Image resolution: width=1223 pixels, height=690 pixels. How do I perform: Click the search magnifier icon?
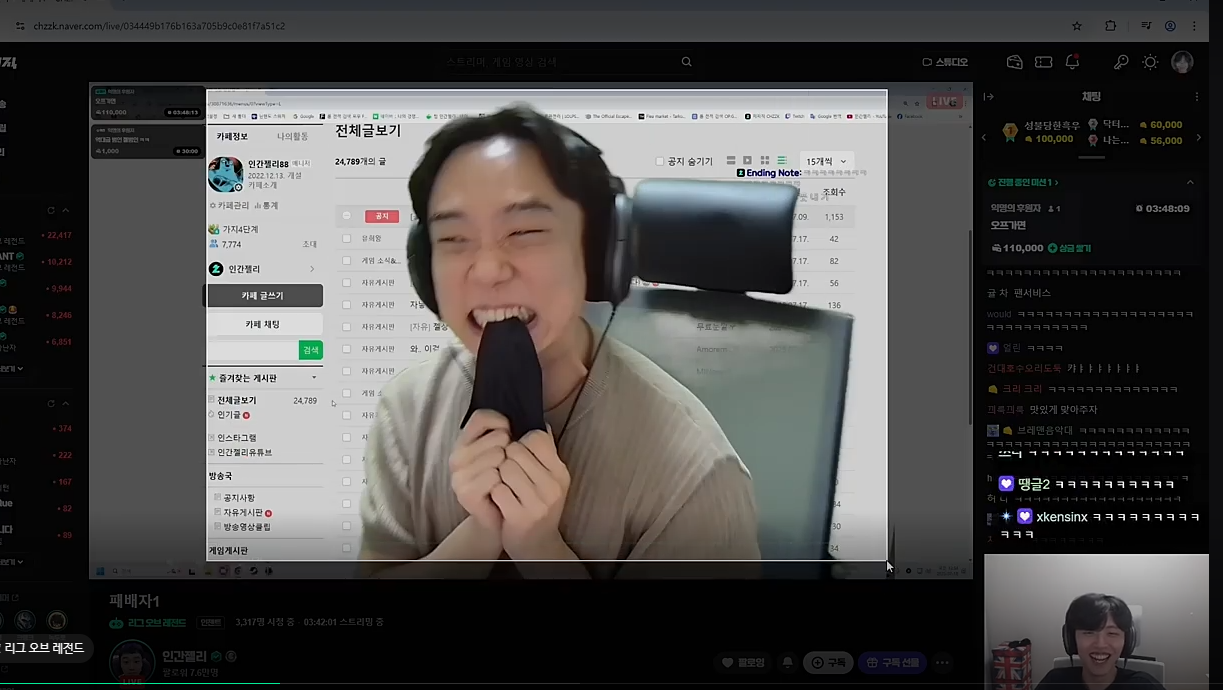pyautogui.click(x=686, y=62)
